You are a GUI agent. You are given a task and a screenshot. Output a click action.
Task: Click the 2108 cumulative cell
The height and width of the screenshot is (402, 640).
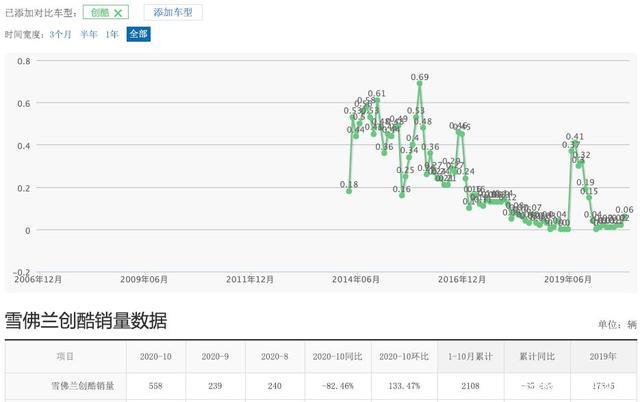[x=470, y=386]
